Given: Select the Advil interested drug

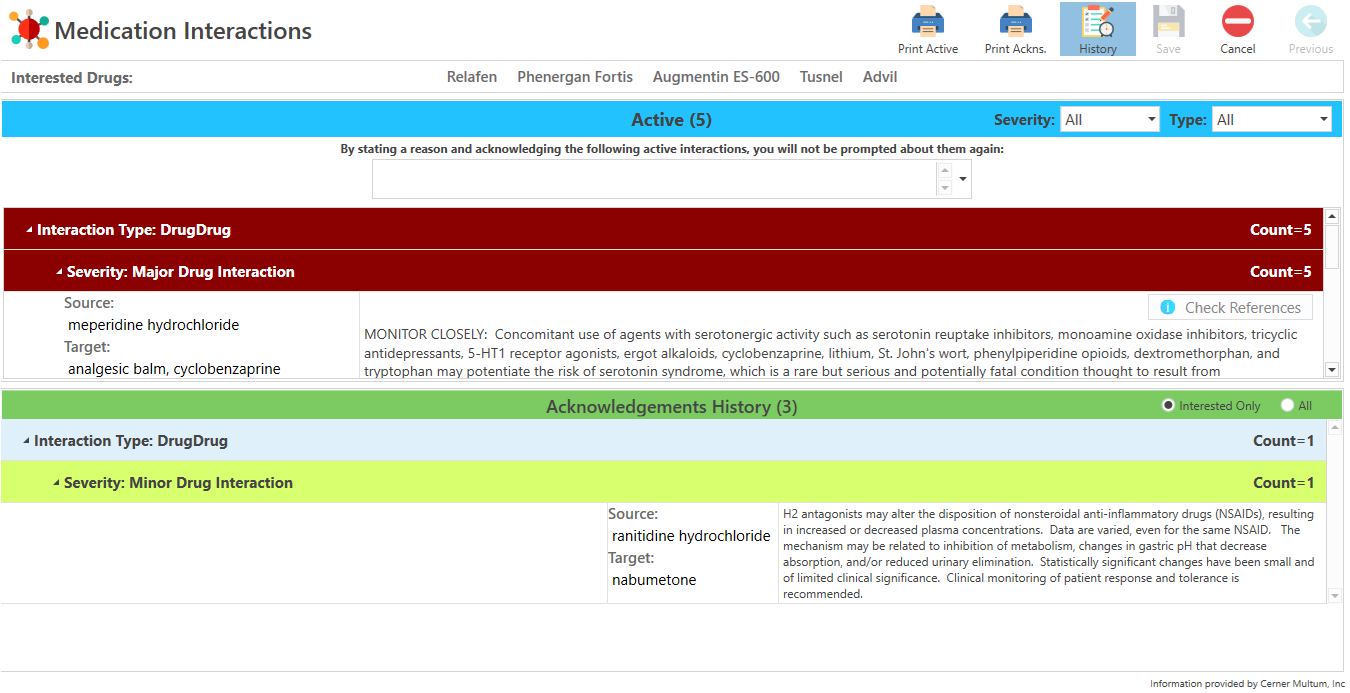Looking at the screenshot, I should (880, 77).
